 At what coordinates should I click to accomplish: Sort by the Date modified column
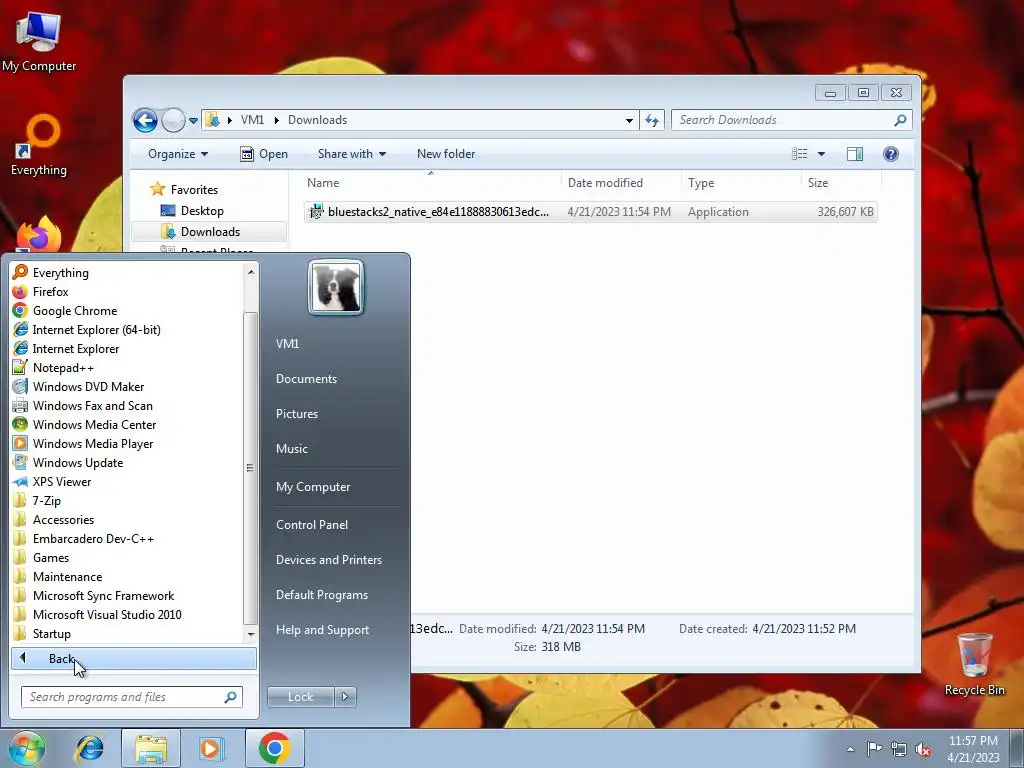tap(620, 183)
